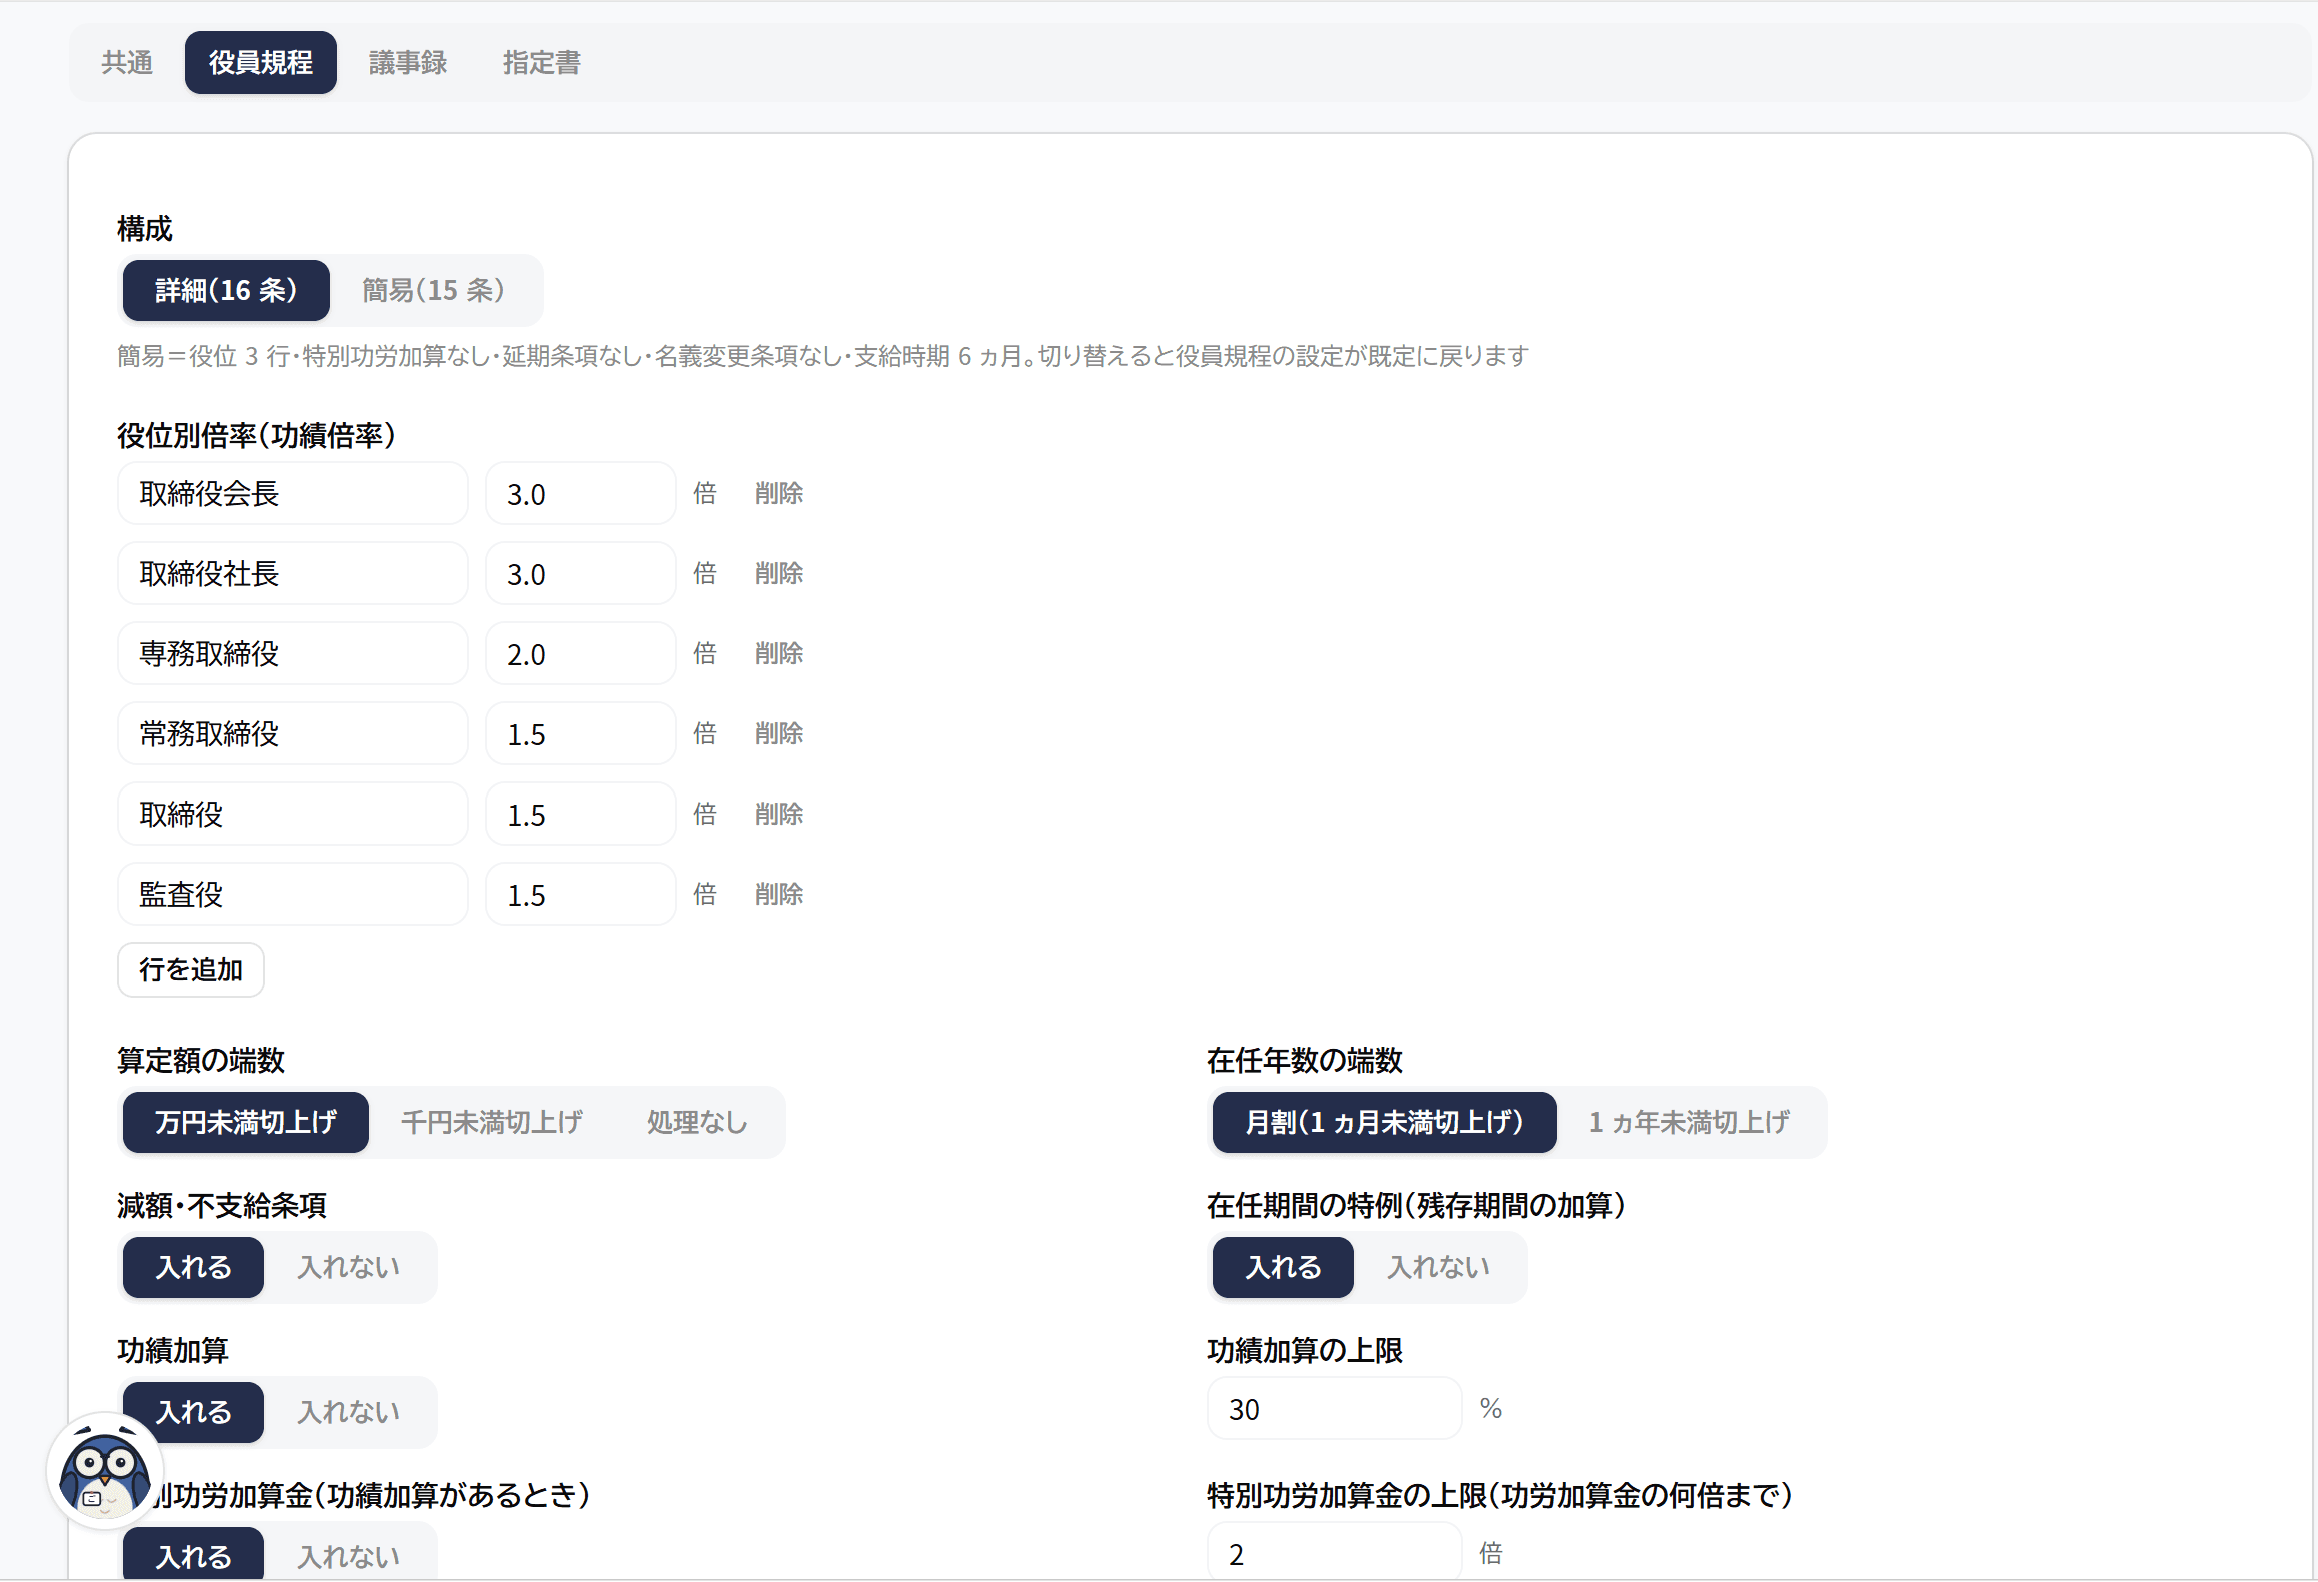
Task: Edit the multiplier for 取締役社長
Action: point(581,574)
